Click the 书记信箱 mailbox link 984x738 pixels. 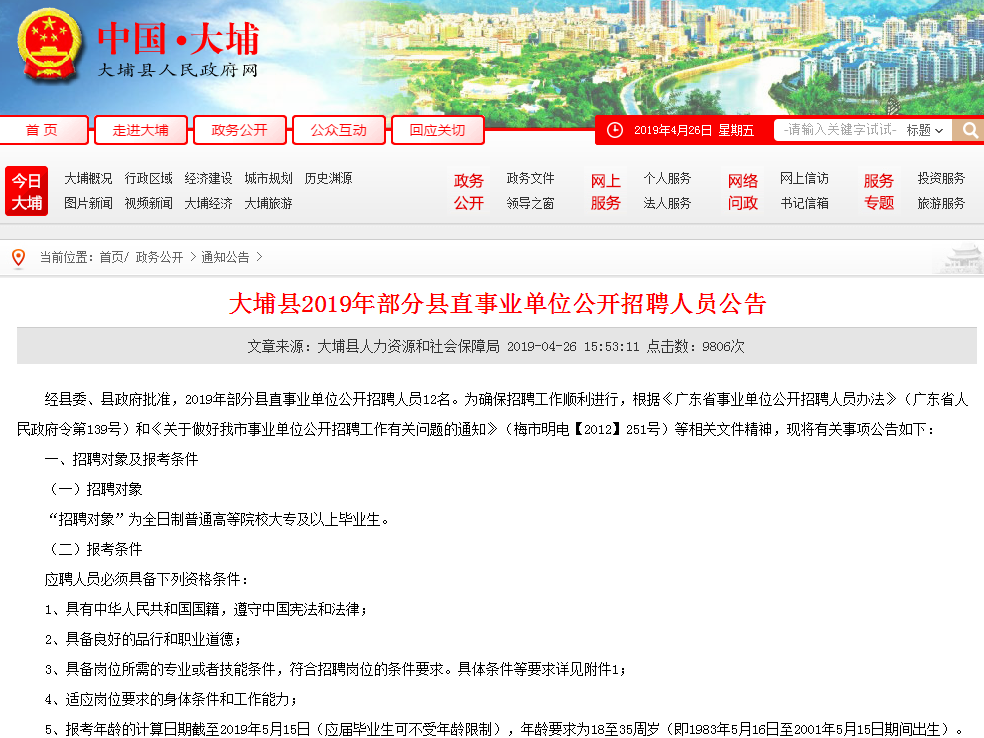804,202
